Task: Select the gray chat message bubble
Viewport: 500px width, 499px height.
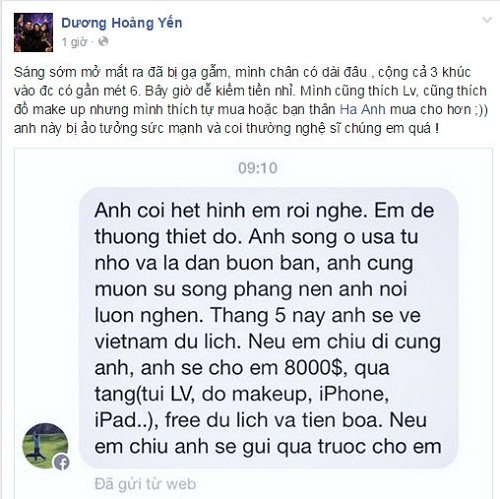Action: (x=269, y=328)
